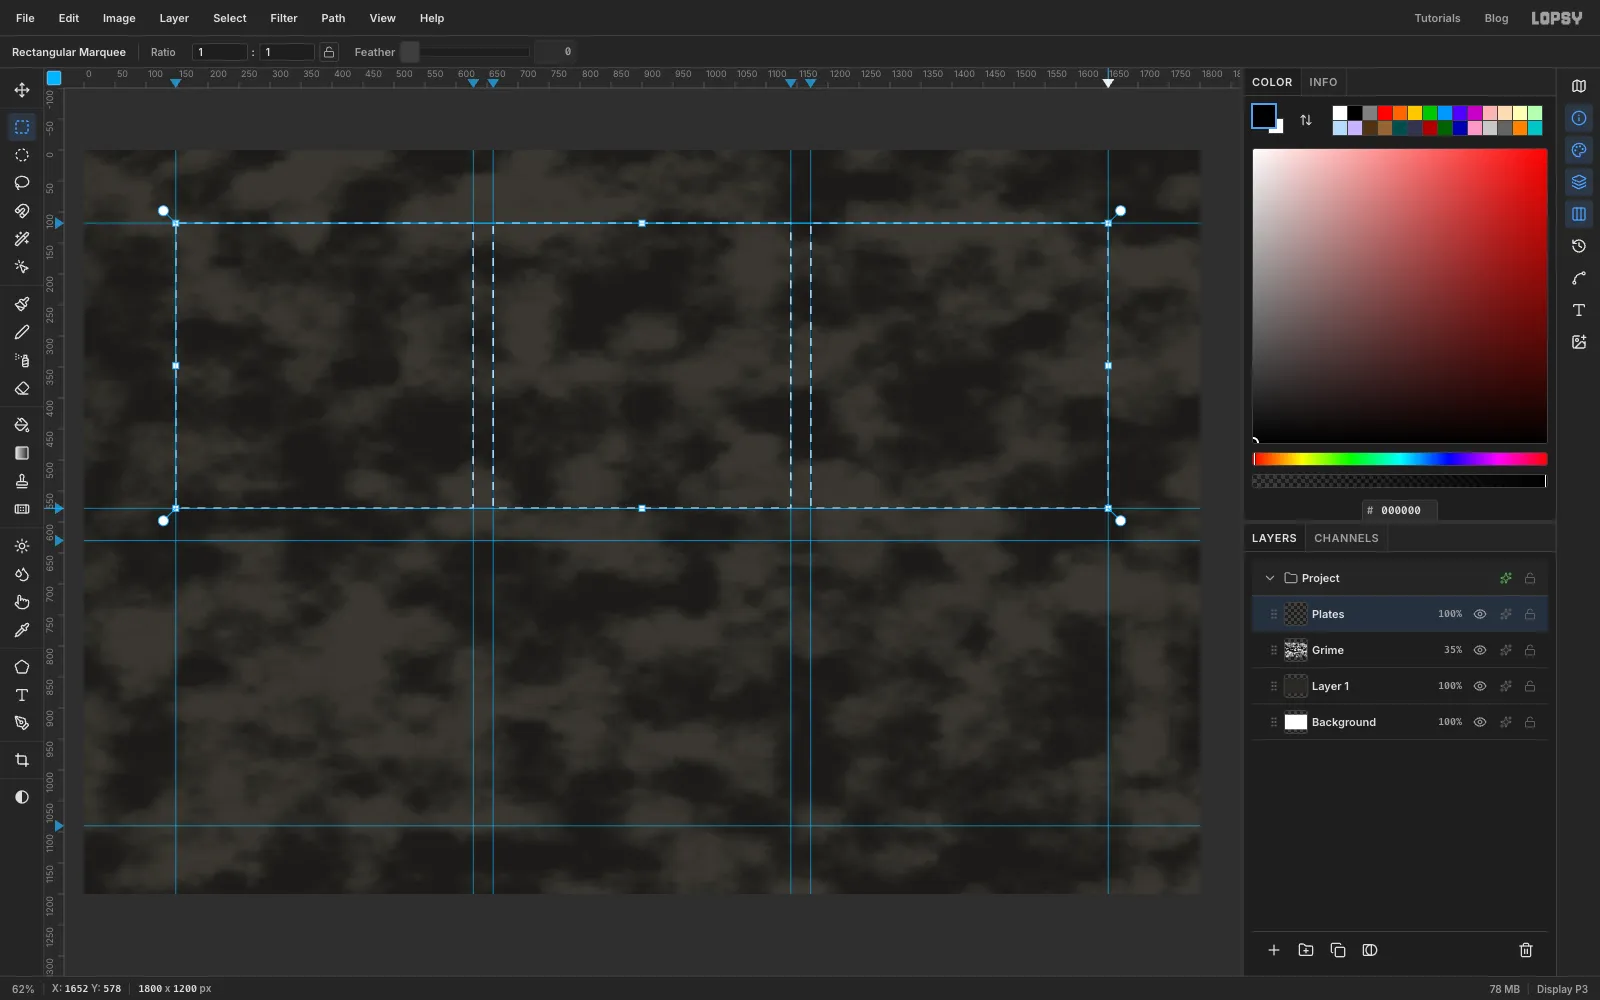This screenshot has height=1000, width=1600.
Task: Add a new layer with plus icon
Action: 1274,950
